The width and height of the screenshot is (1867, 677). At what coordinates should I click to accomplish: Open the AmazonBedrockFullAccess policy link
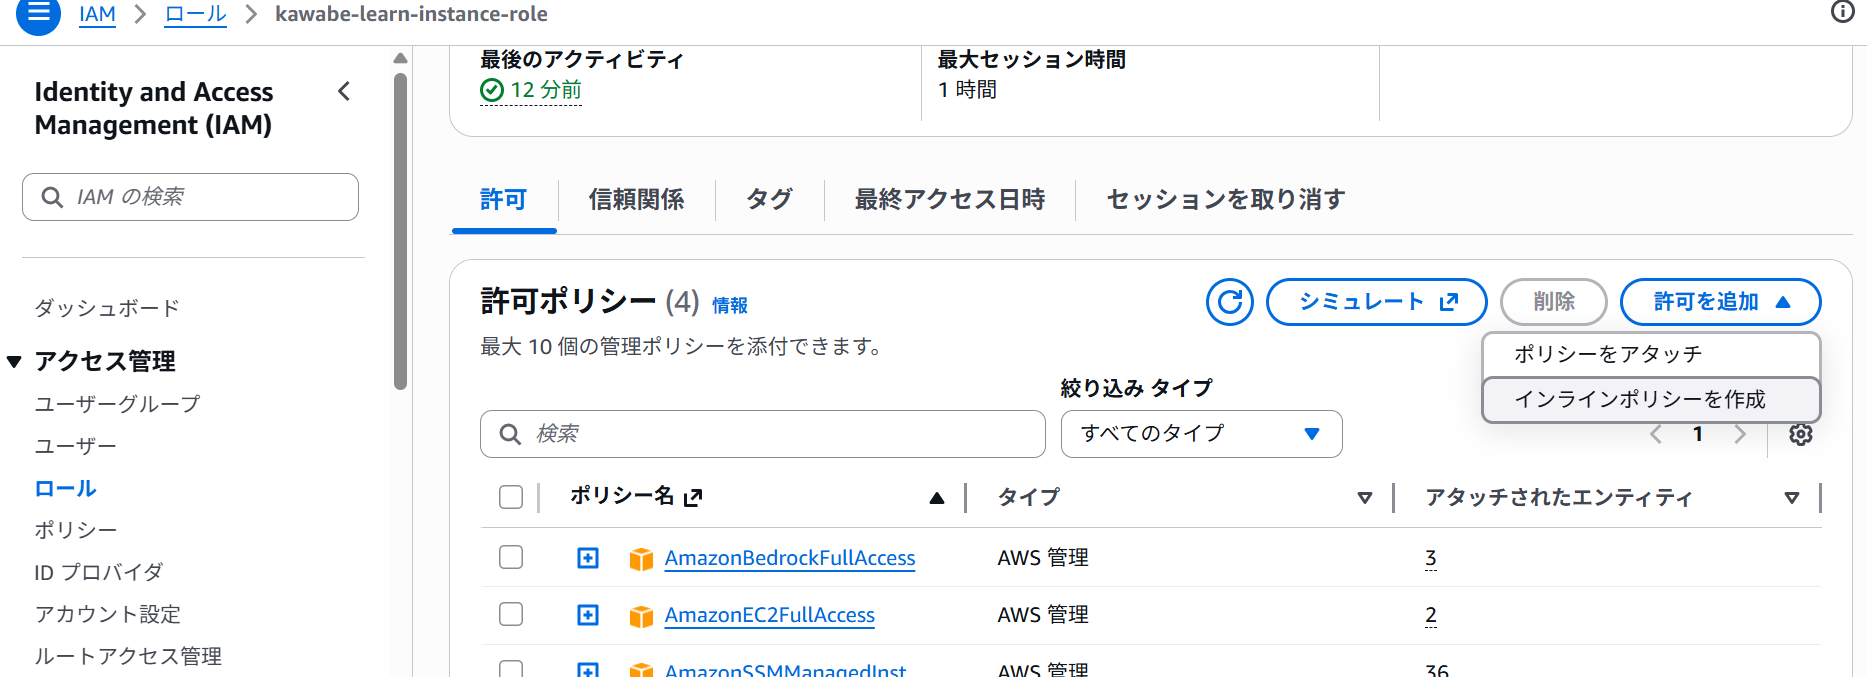point(790,558)
